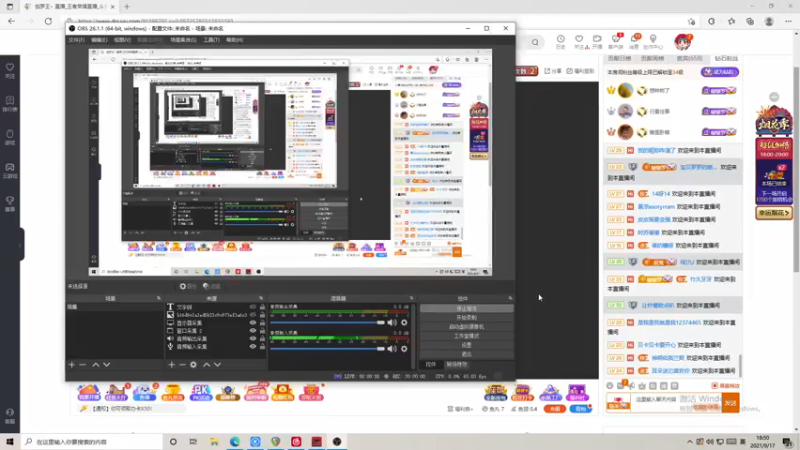This screenshot has height=450, width=800.
Task: Pop out the 控件 dock via header icon
Action: pos(510,298)
